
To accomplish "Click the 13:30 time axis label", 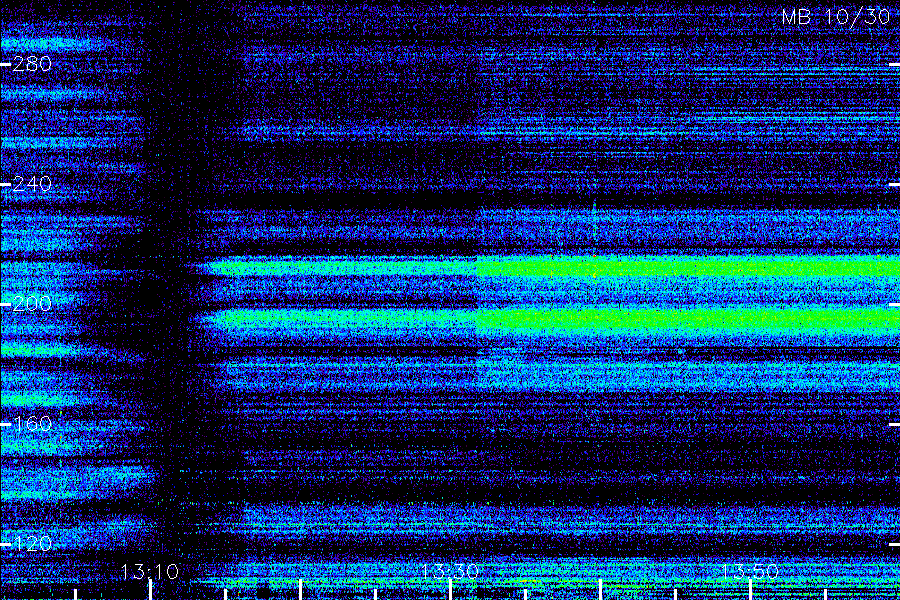I will pos(450,572).
